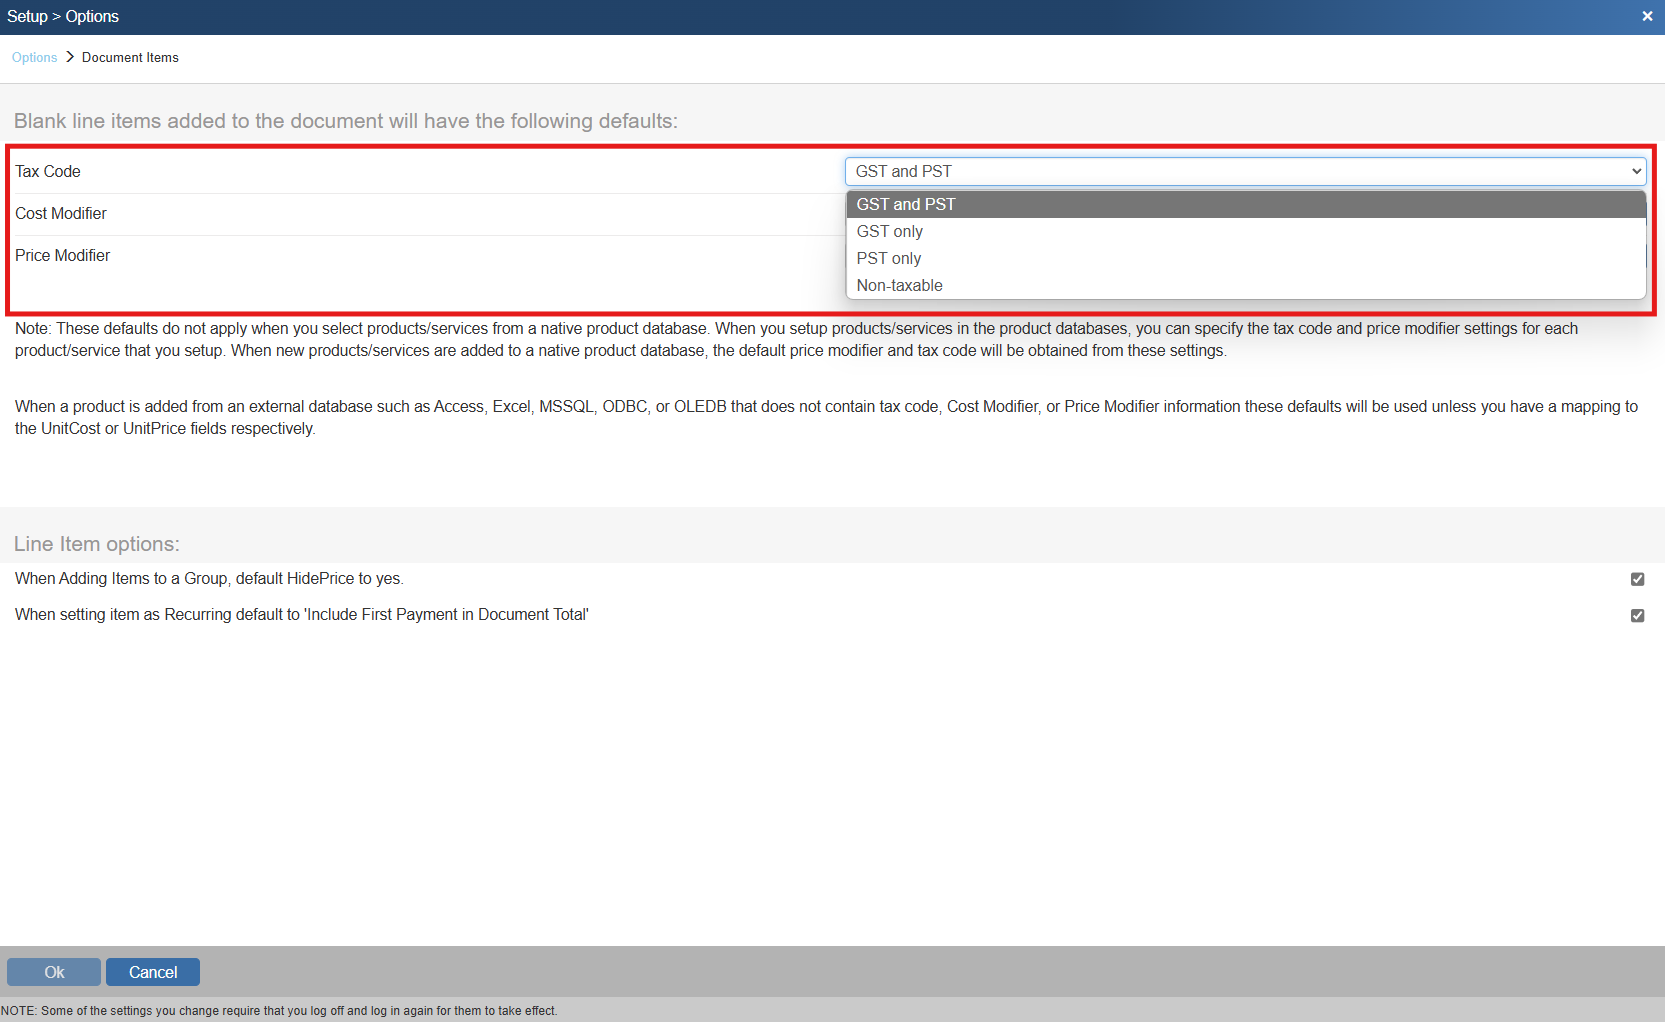The height and width of the screenshot is (1022, 1665).
Task: Close the Setup Options dialog
Action: point(1647,16)
